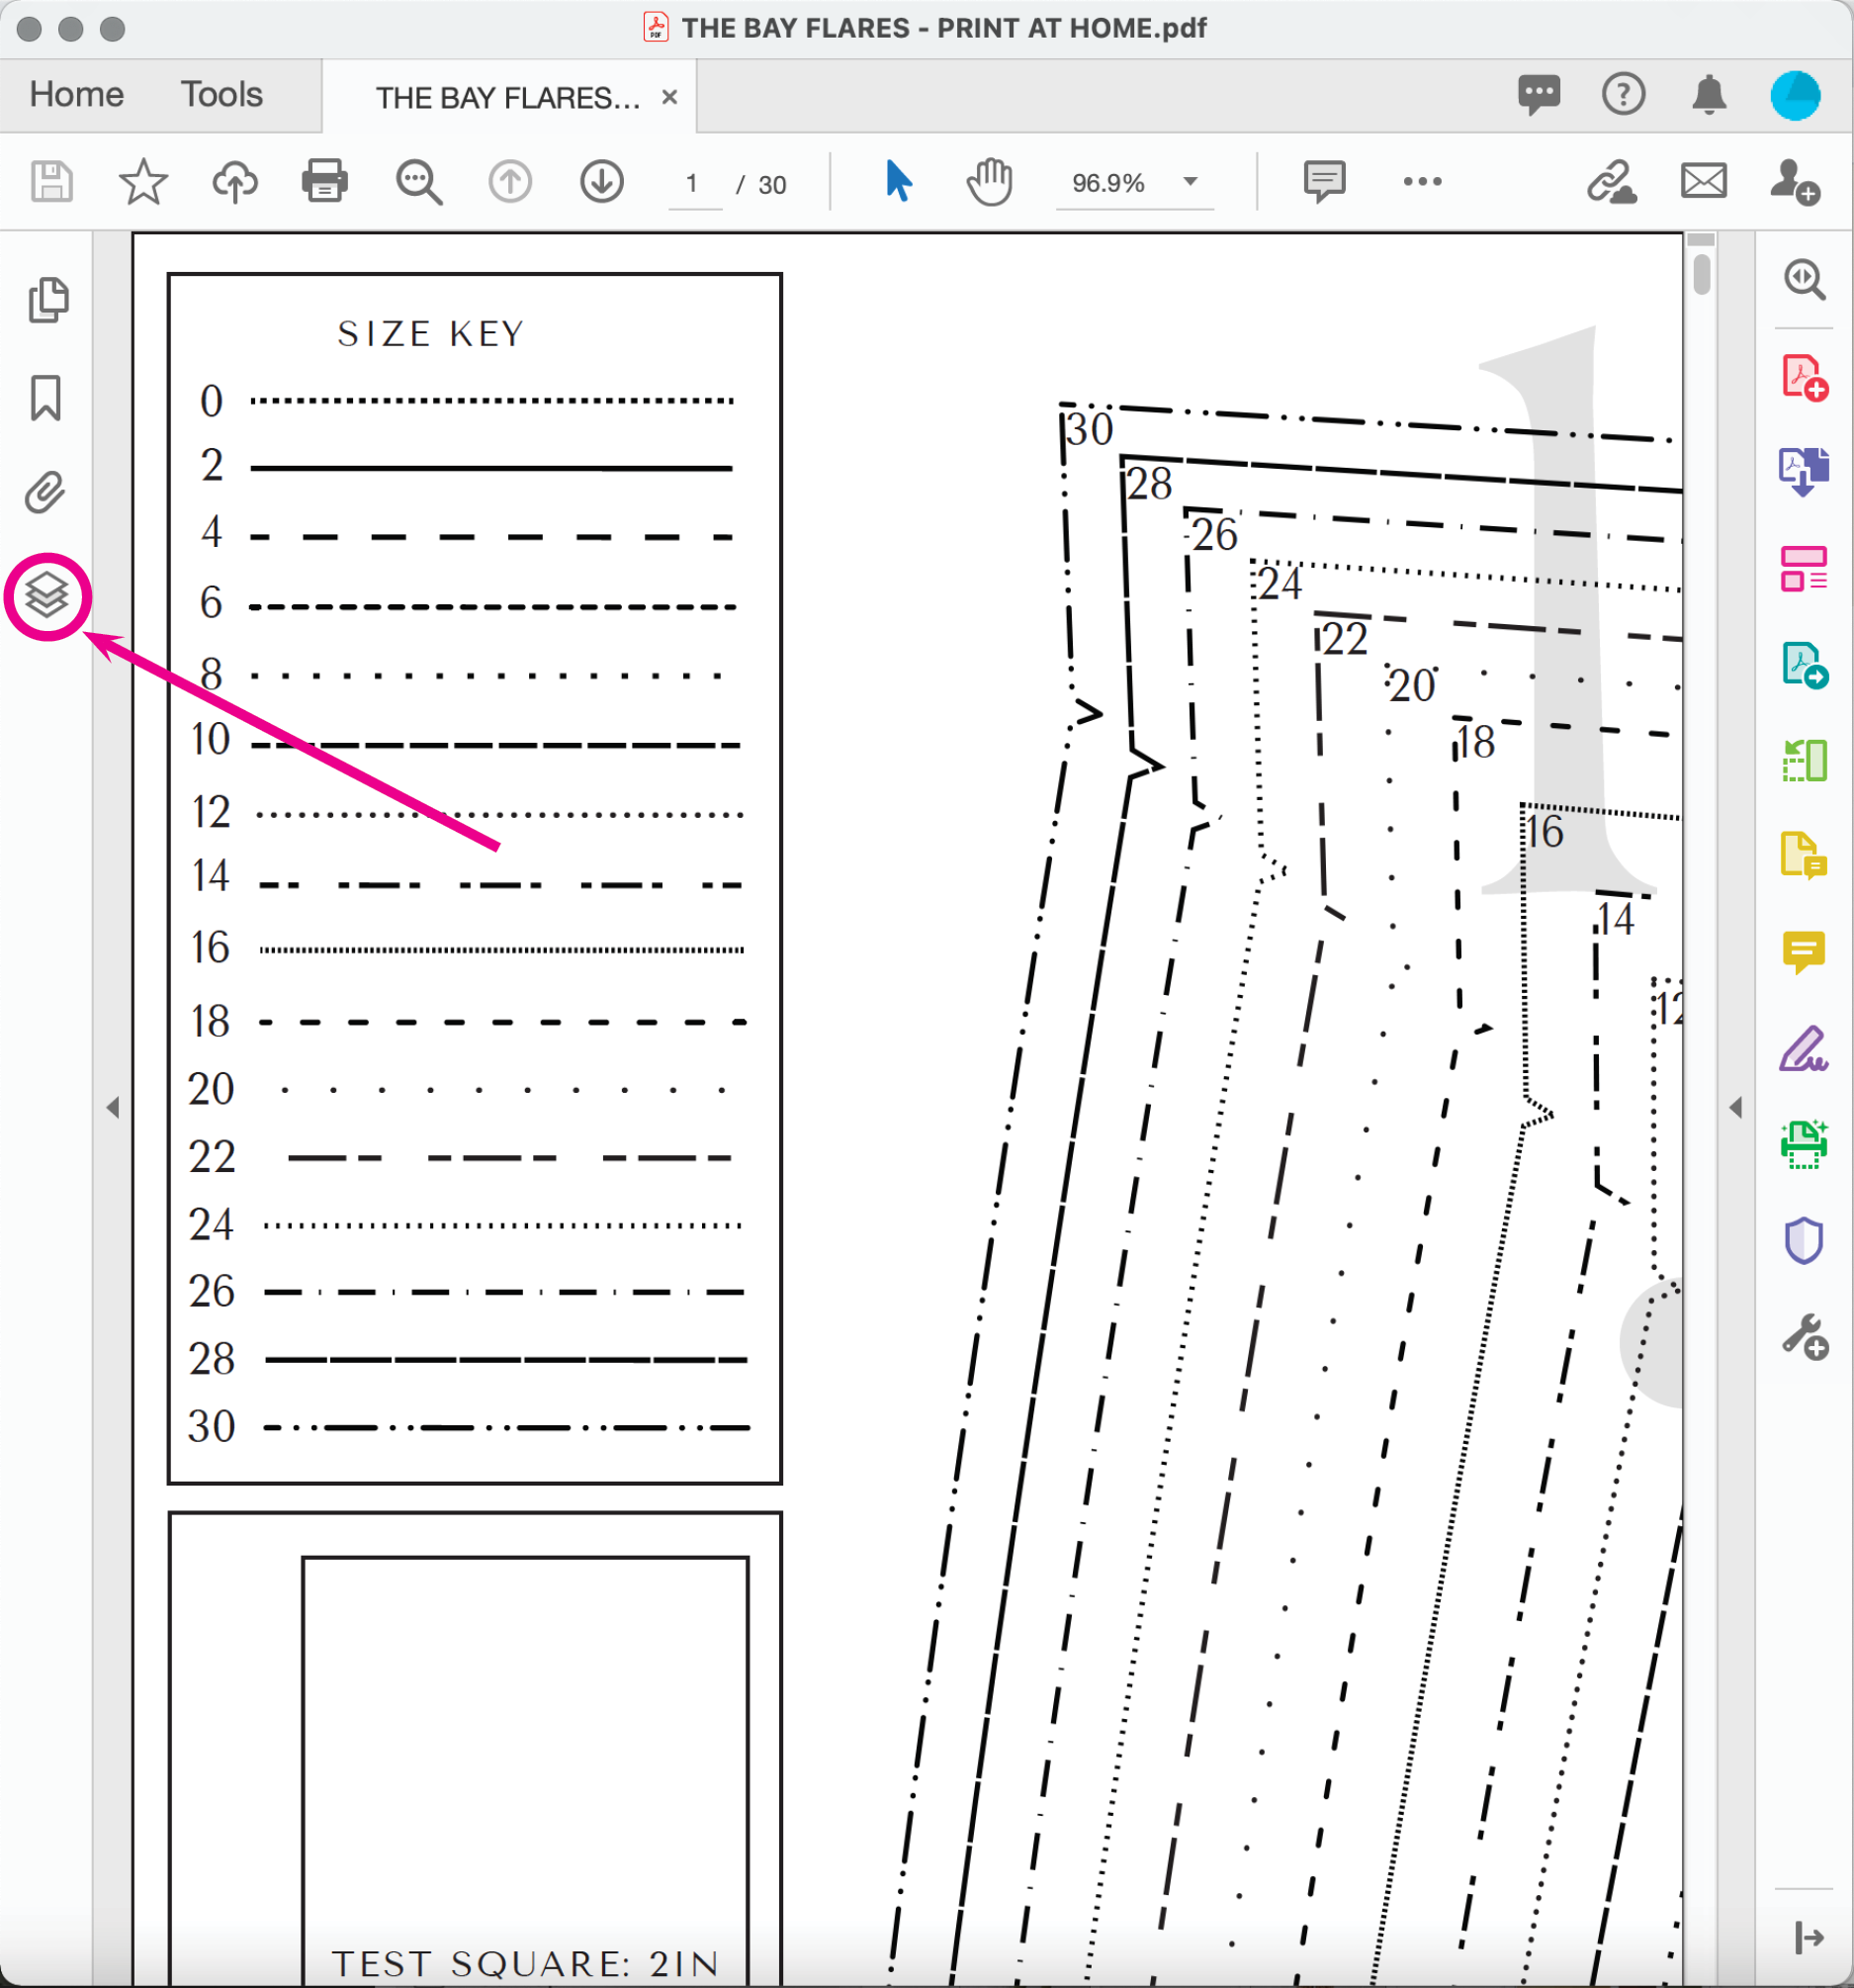Screen dimensions: 1854x1988
Task: Open Fill & Sign tool
Action: 1804,1049
